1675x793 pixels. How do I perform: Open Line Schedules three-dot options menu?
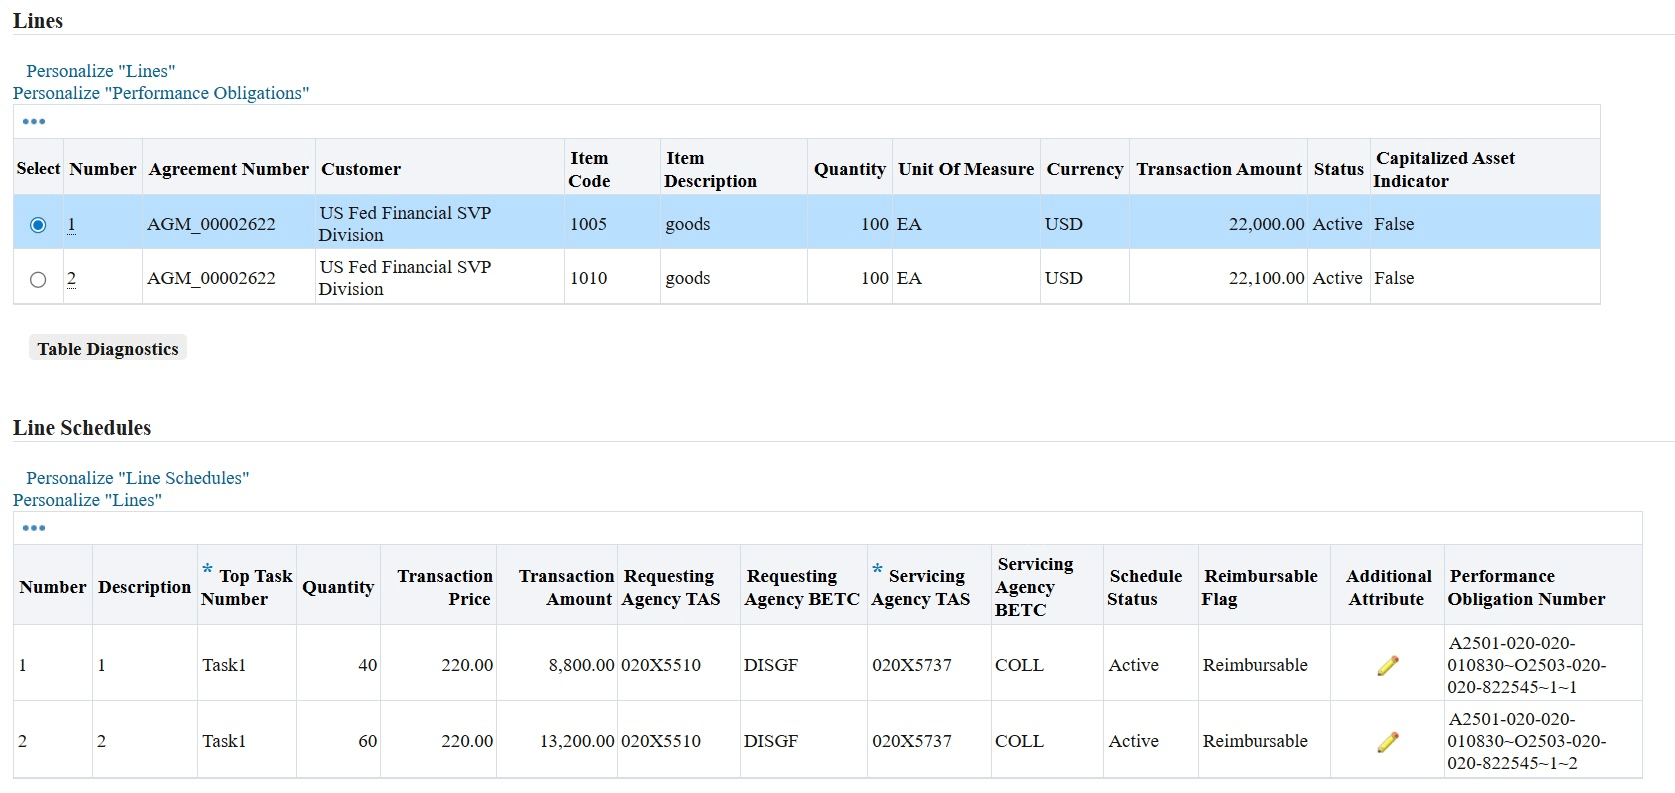click(34, 528)
